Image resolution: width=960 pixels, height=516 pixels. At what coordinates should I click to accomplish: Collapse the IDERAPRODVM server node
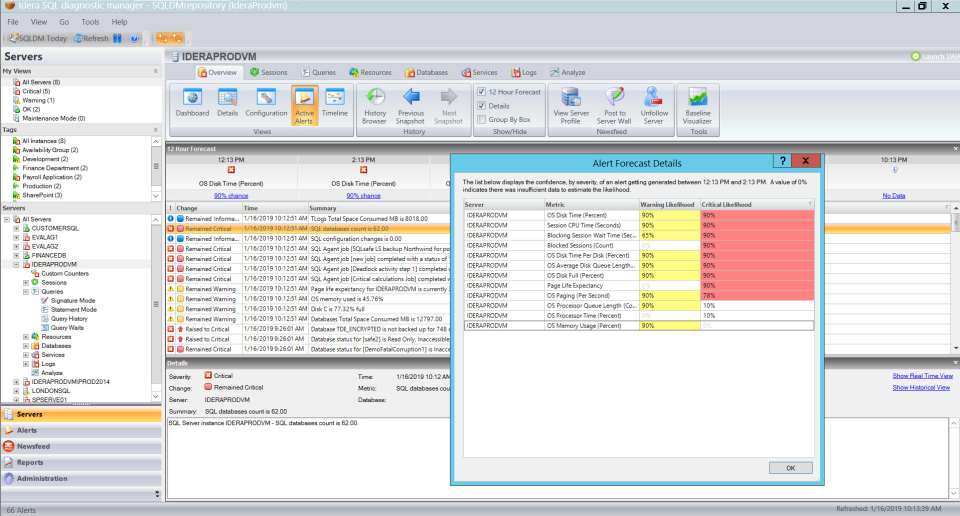[x=17, y=264]
